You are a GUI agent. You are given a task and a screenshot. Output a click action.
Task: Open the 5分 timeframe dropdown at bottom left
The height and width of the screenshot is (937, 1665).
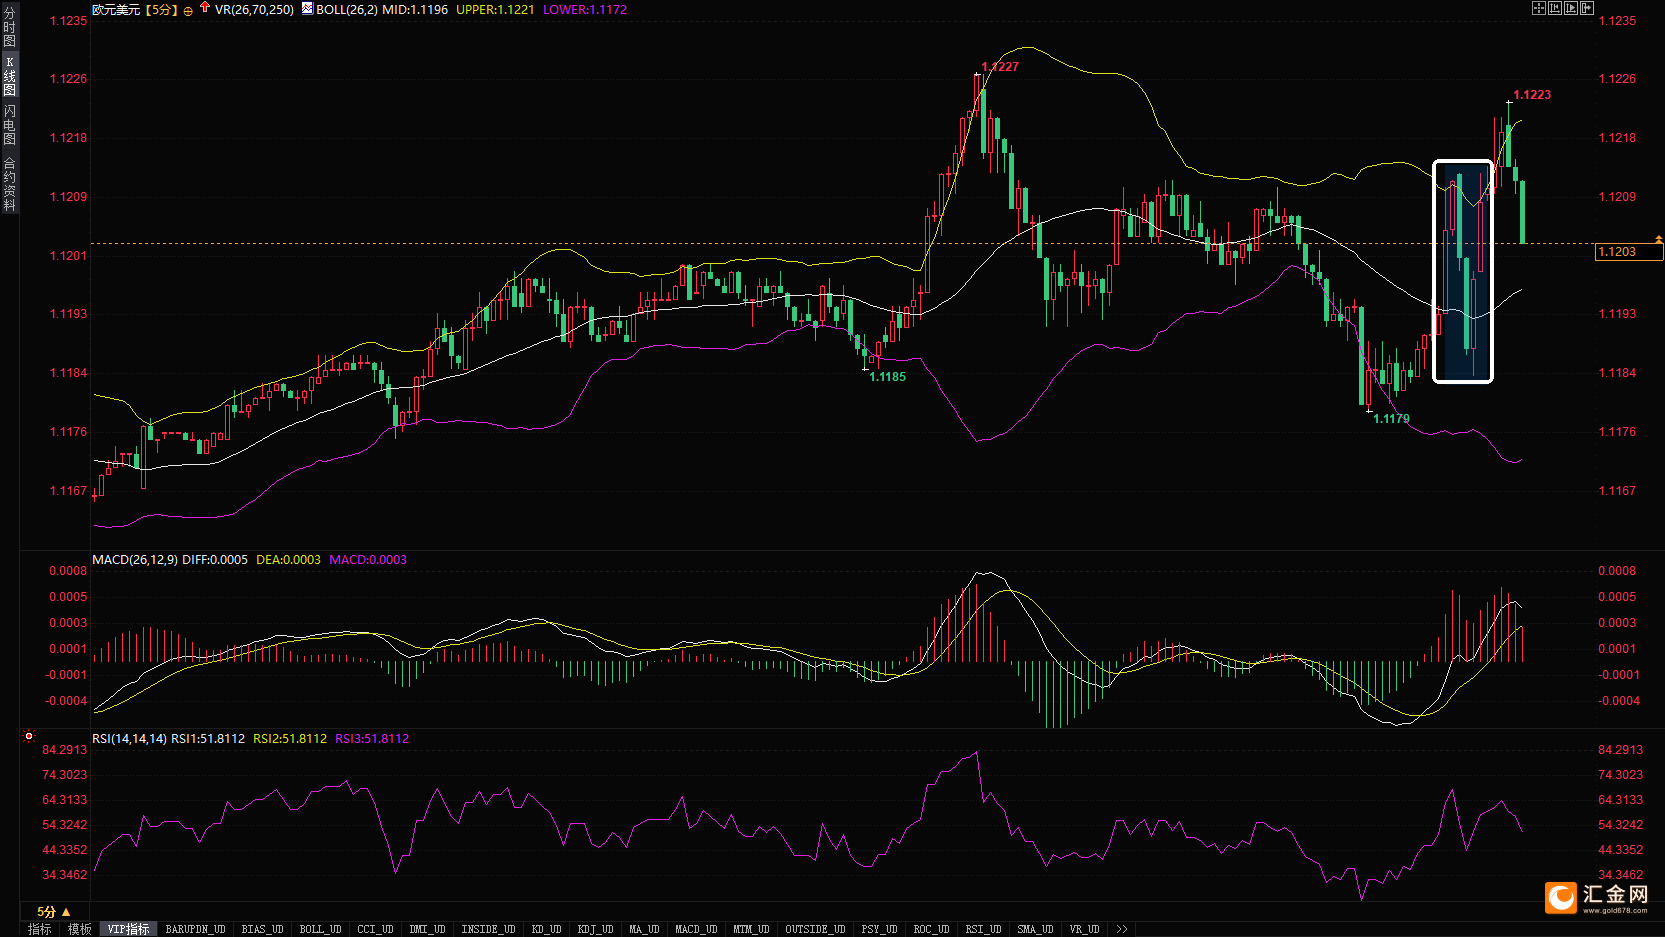tap(54, 911)
